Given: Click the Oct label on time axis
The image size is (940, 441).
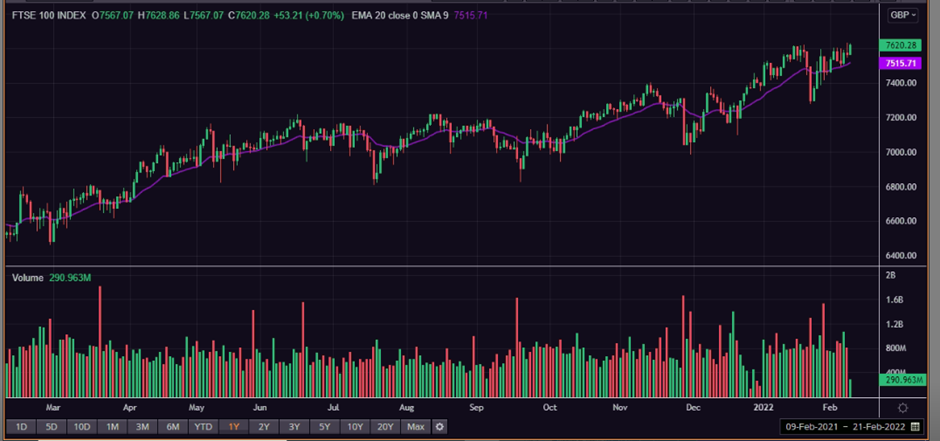Looking at the screenshot, I should click(x=550, y=407).
